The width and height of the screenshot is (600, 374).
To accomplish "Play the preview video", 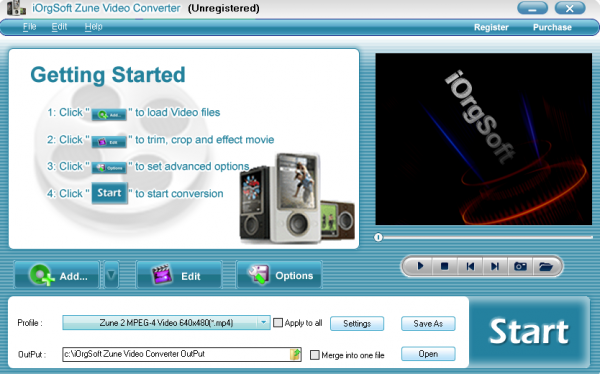I will (420, 266).
